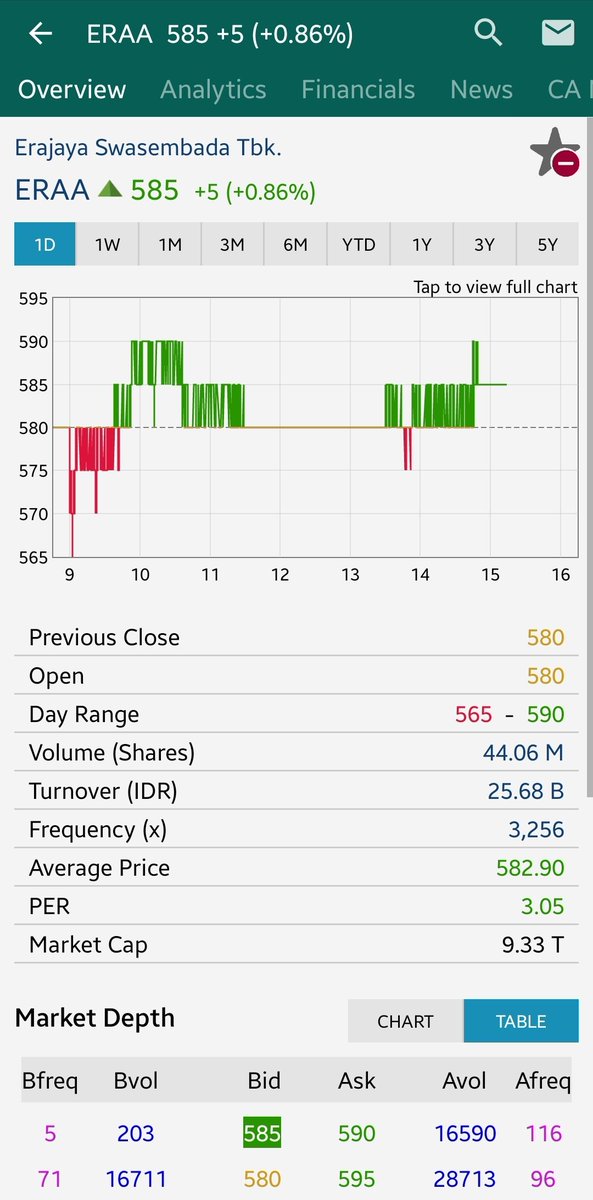Open the News tab

tap(481, 89)
